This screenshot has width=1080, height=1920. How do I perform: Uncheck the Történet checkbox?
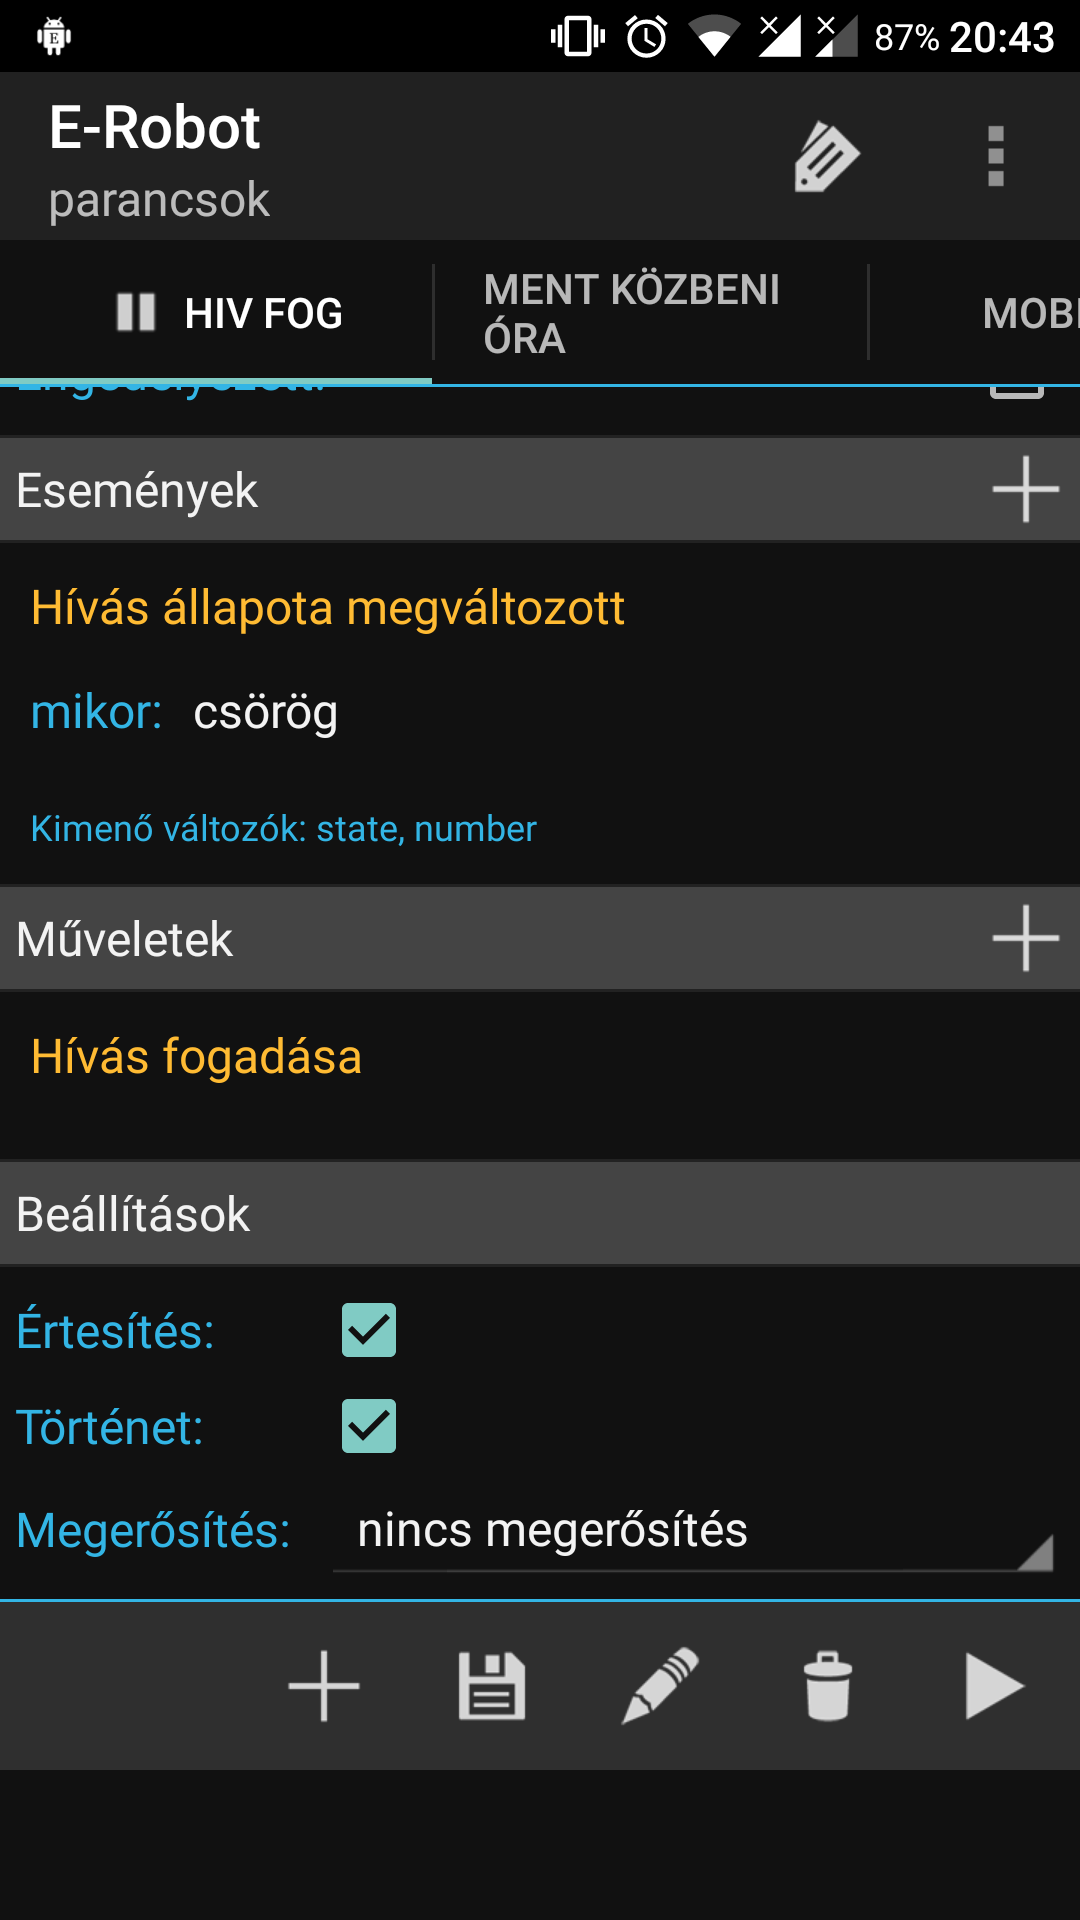tap(369, 1426)
